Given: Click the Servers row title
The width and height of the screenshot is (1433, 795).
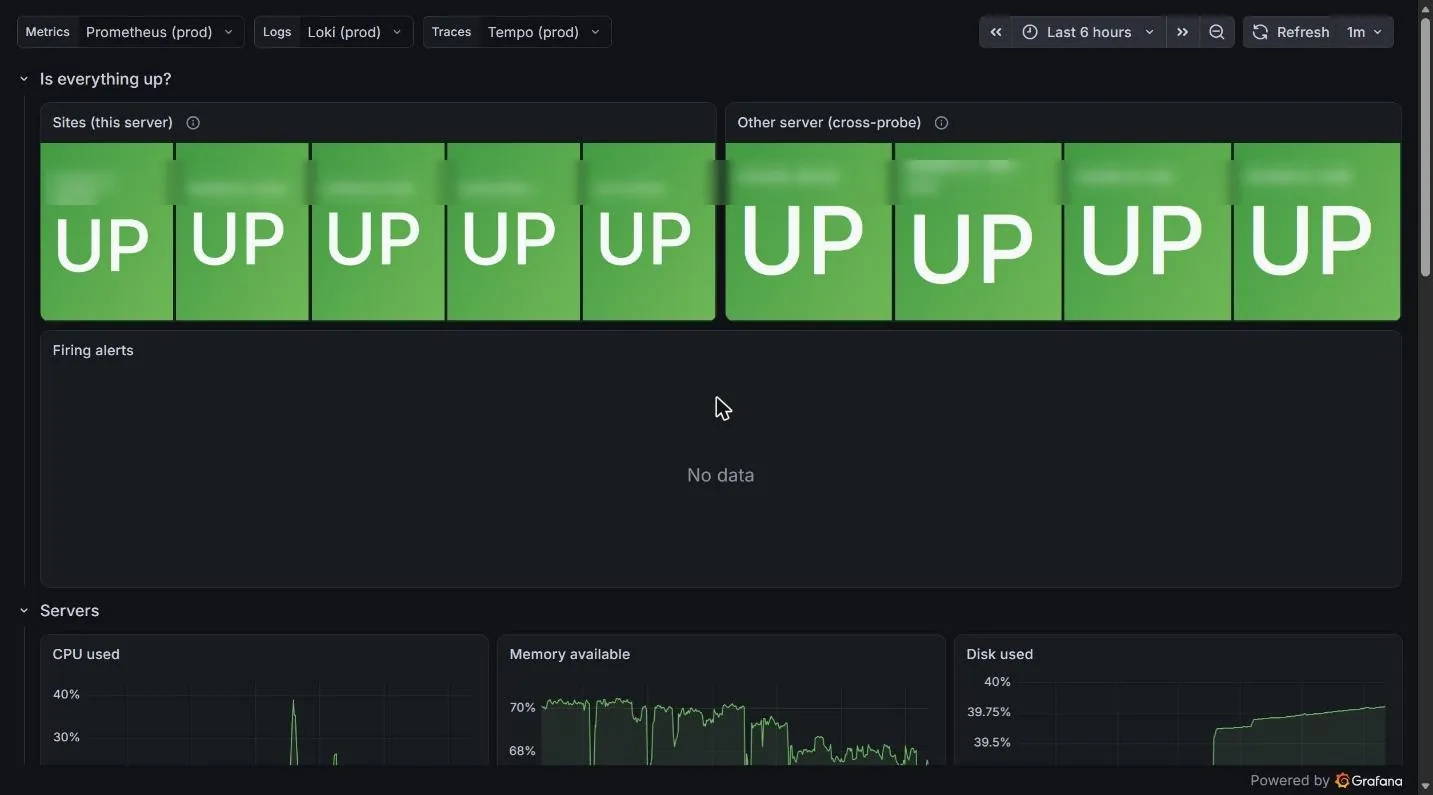Looking at the screenshot, I should (x=70, y=611).
